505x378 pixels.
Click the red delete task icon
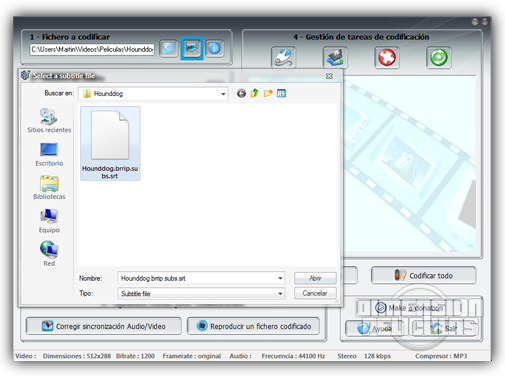(x=387, y=57)
